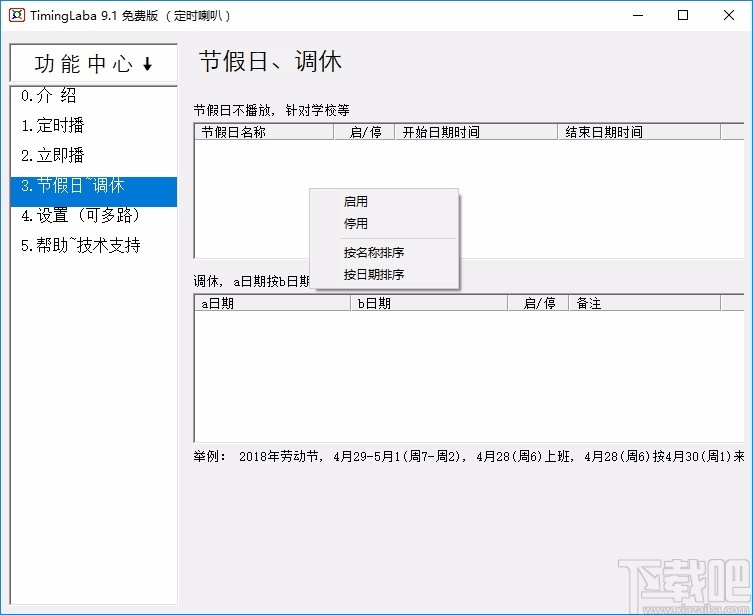Screen dimensions: 753x615
Task: Choose 启用 from the context menu
Action: [x=384, y=202]
